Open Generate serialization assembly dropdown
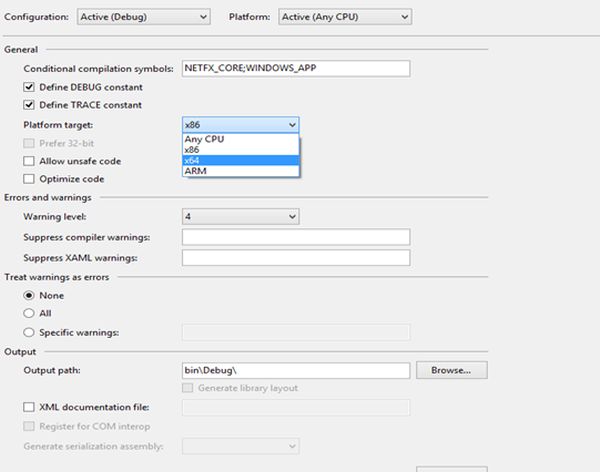The width and height of the screenshot is (600, 472). click(241, 446)
